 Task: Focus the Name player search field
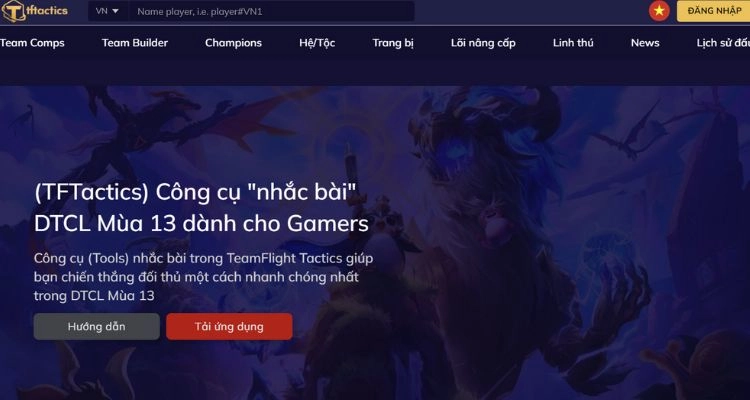click(271, 11)
